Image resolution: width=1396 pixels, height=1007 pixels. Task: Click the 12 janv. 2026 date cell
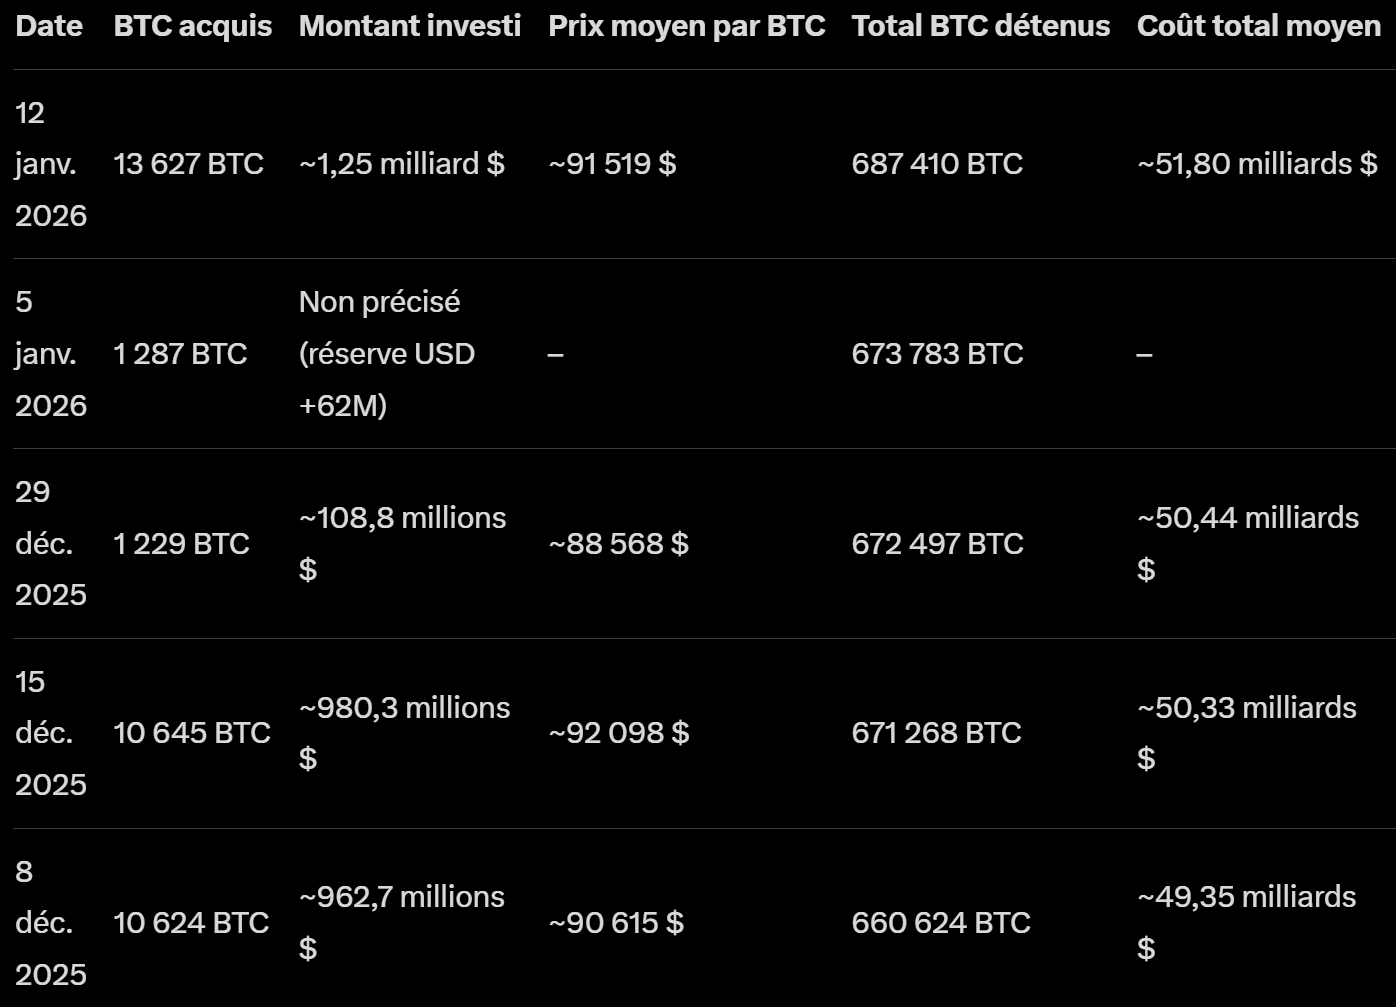click(50, 164)
